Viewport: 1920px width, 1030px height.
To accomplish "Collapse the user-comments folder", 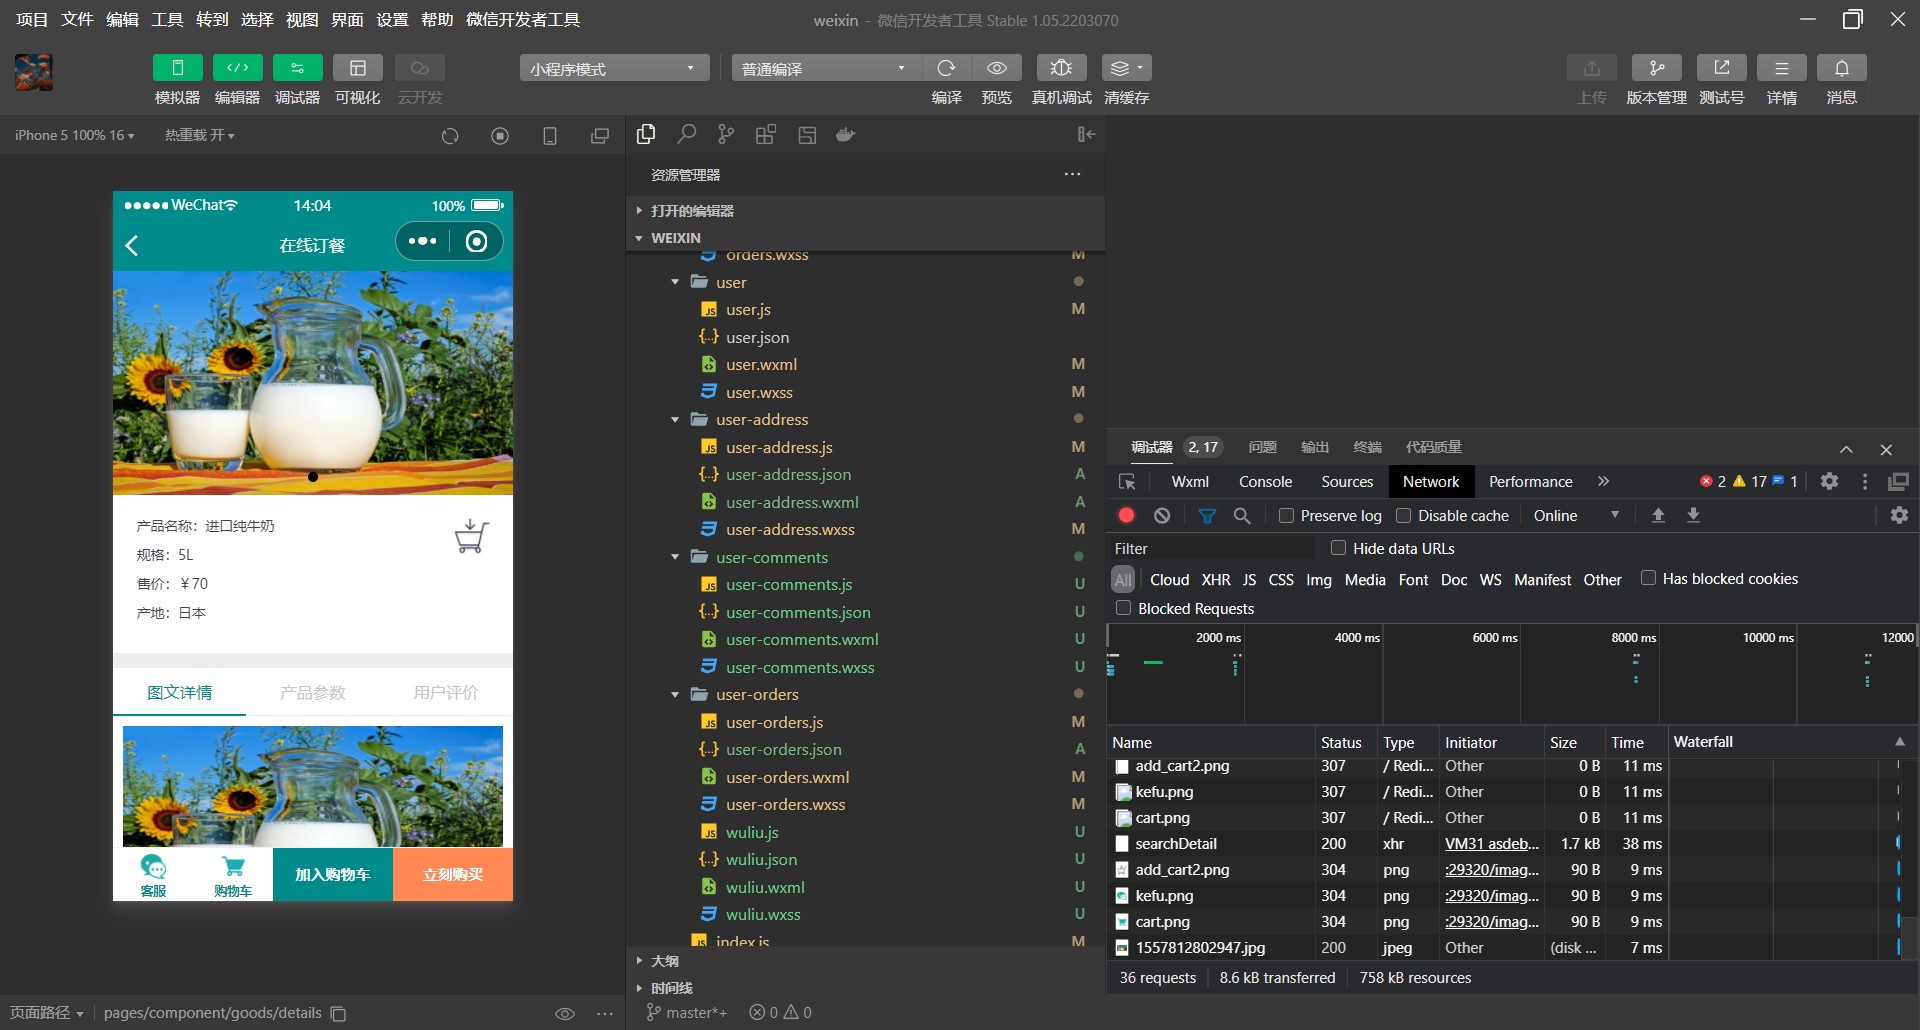I will click(675, 557).
